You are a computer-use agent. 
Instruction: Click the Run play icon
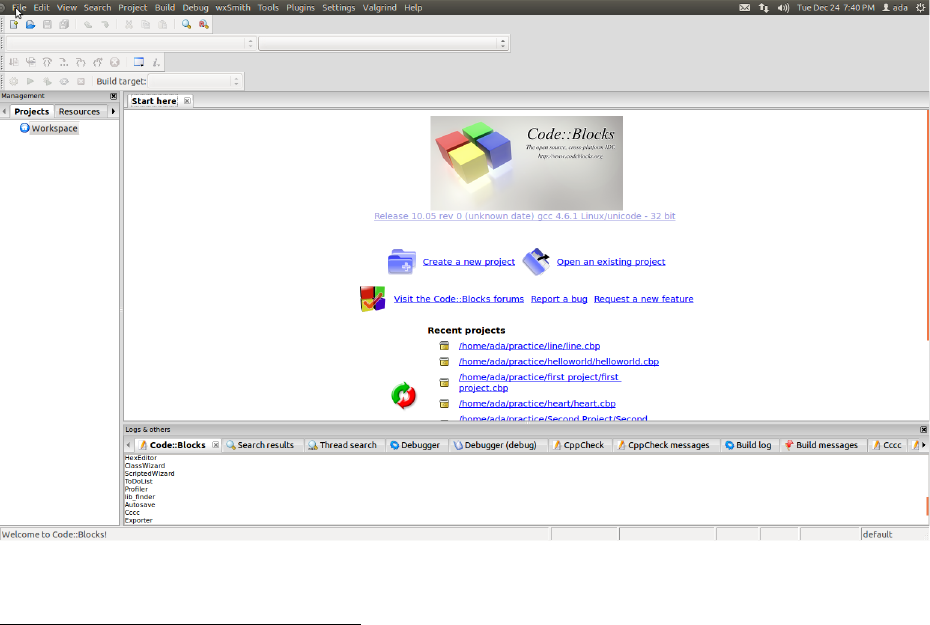30,81
